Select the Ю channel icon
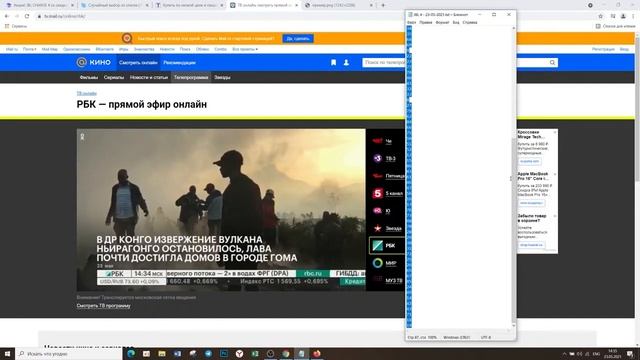Screen dimensions: 640x360 (x=378, y=211)
